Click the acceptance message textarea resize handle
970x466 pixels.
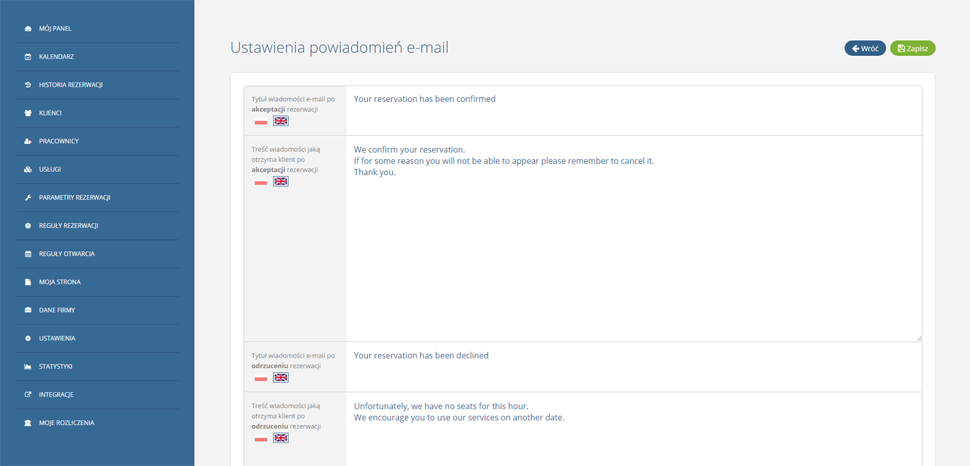(x=919, y=338)
